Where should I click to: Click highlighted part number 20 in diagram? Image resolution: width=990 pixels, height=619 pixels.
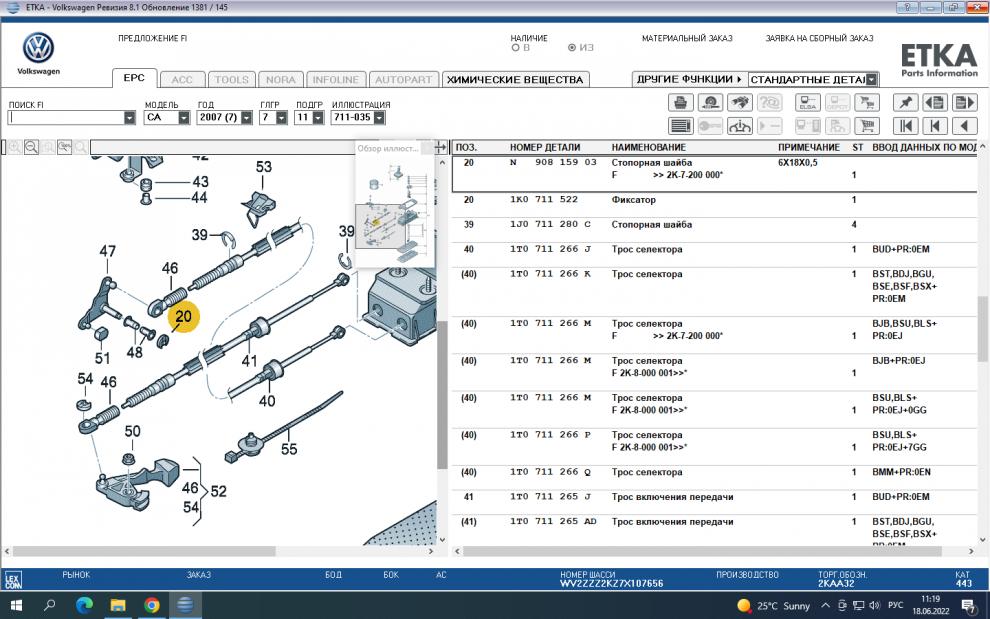pyautogui.click(x=184, y=316)
